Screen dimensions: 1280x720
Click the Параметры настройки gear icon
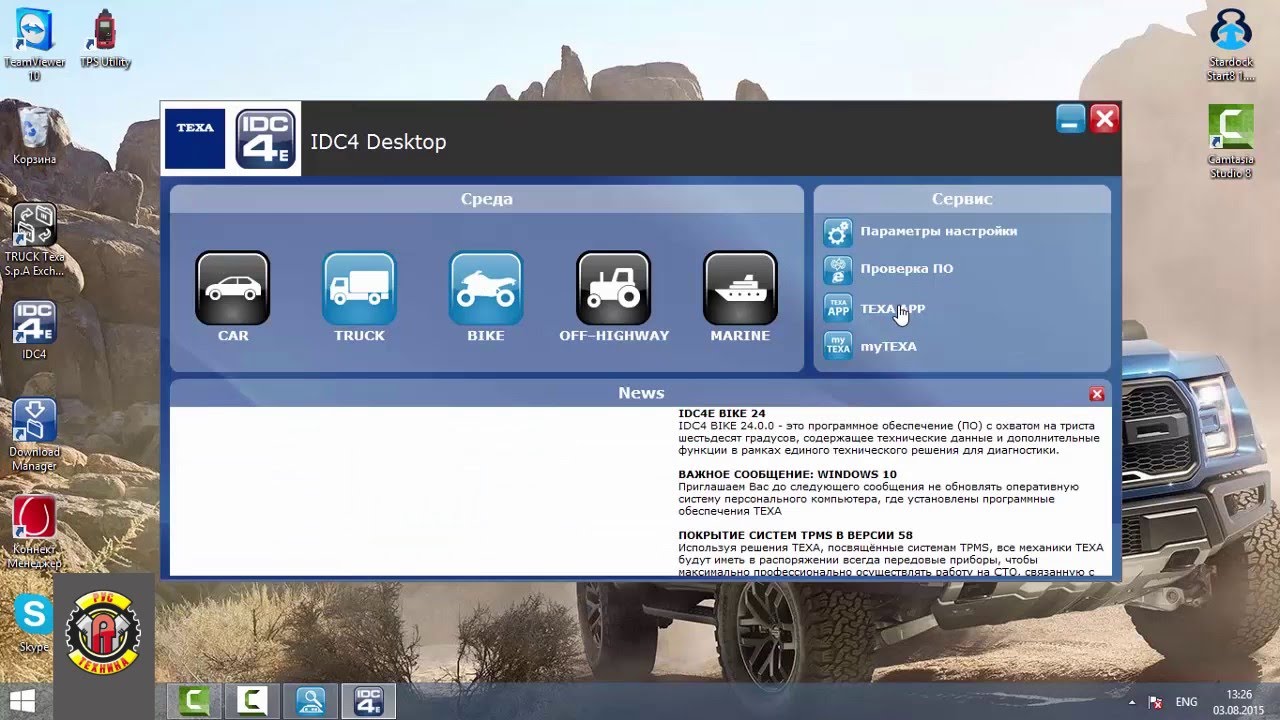click(x=838, y=232)
